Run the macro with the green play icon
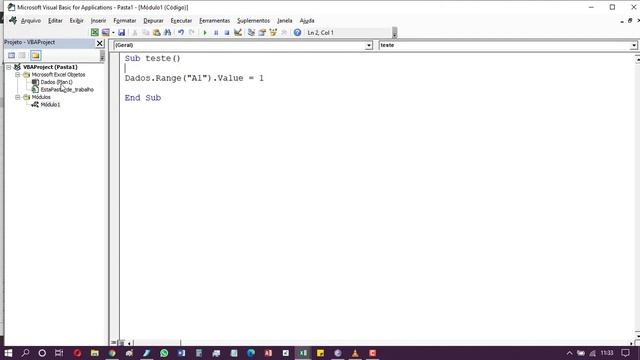640x360 pixels. [205, 32]
